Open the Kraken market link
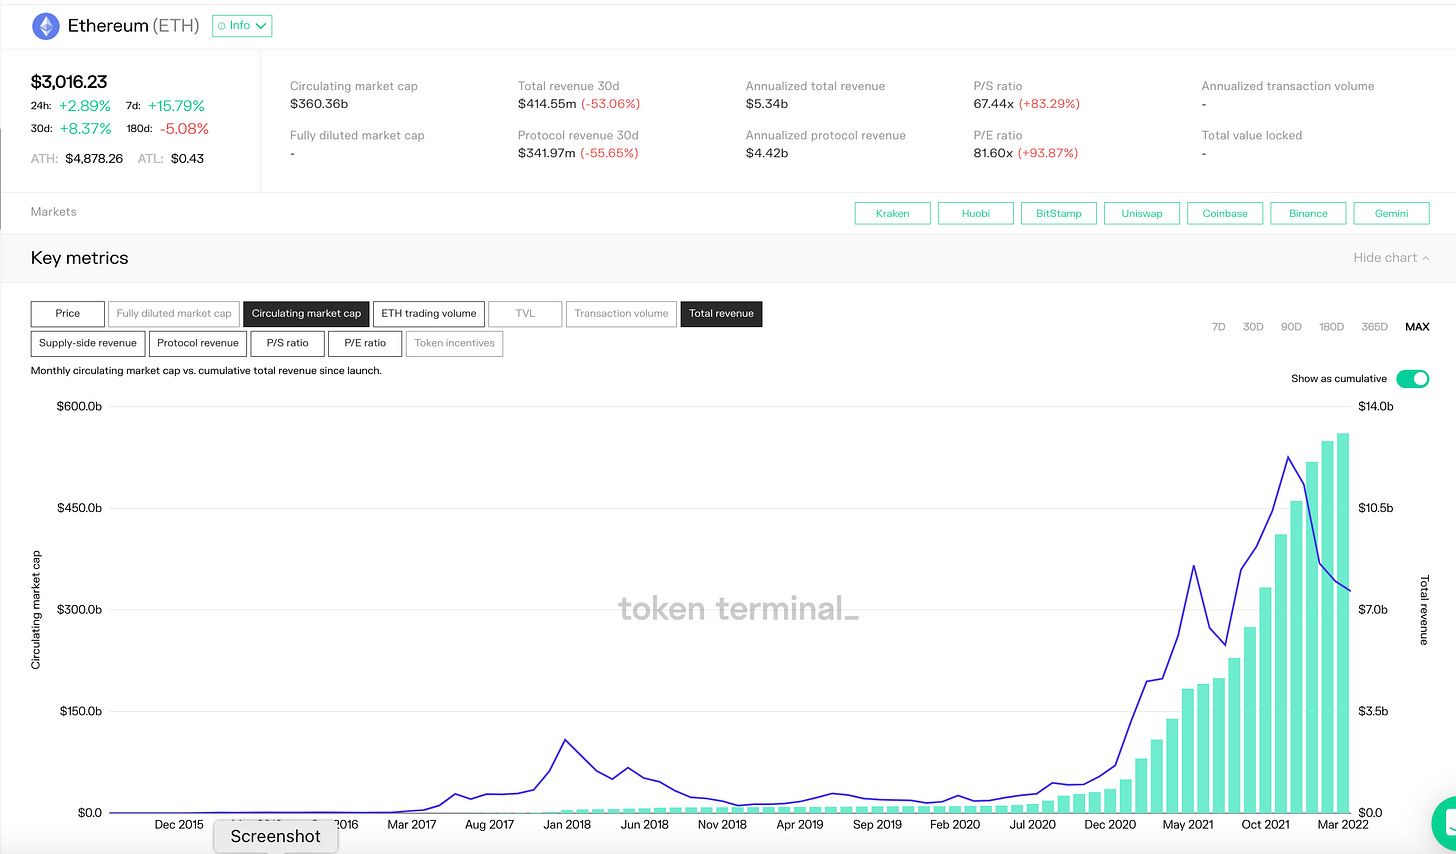1456x854 pixels. pyautogui.click(x=892, y=214)
